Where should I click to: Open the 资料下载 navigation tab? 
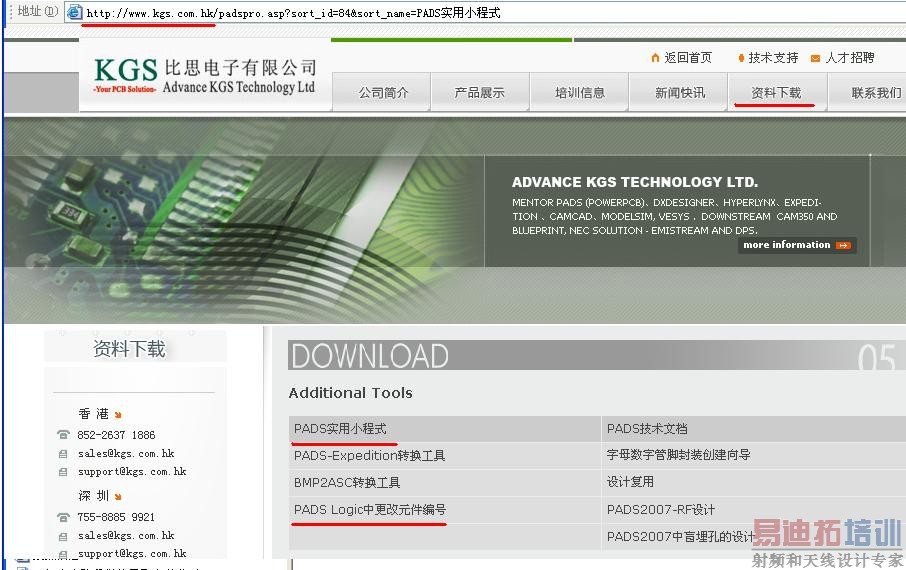[776, 92]
